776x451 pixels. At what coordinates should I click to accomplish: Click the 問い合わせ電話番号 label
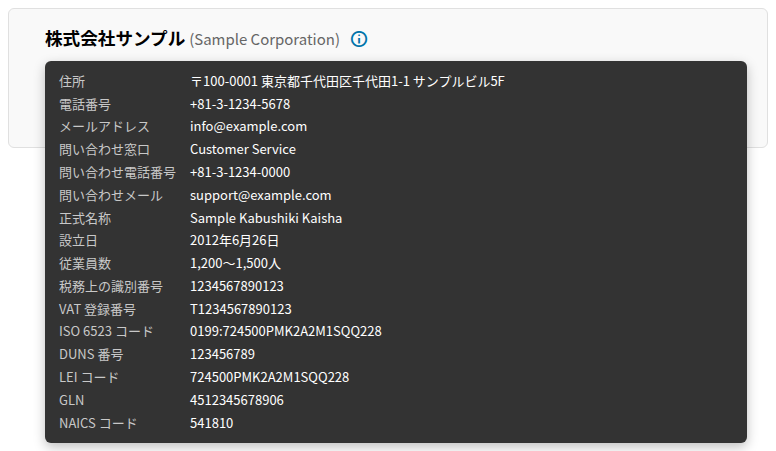pyautogui.click(x=117, y=173)
